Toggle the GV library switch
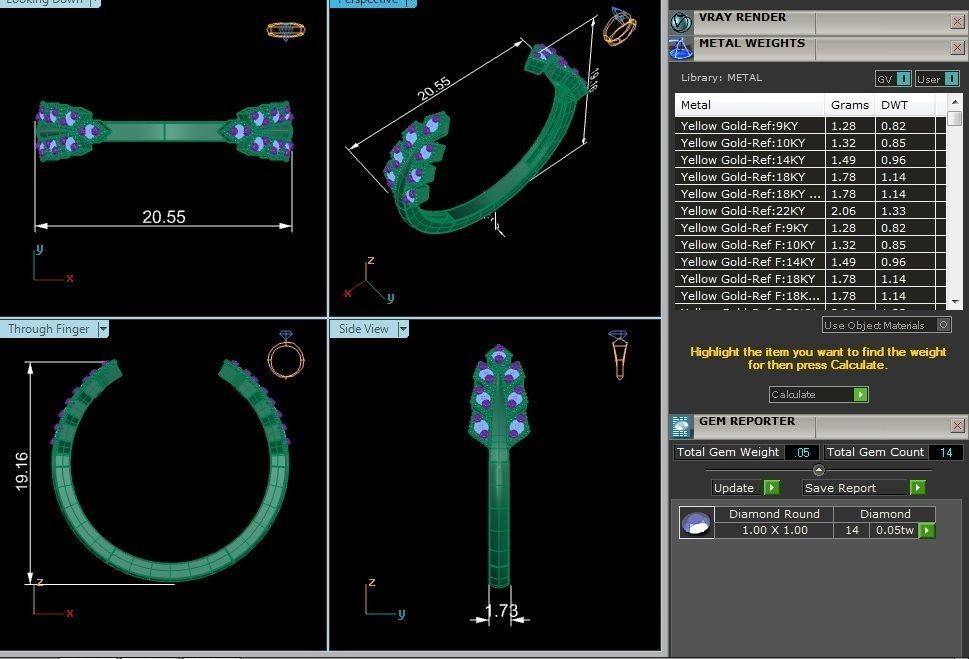 point(903,79)
